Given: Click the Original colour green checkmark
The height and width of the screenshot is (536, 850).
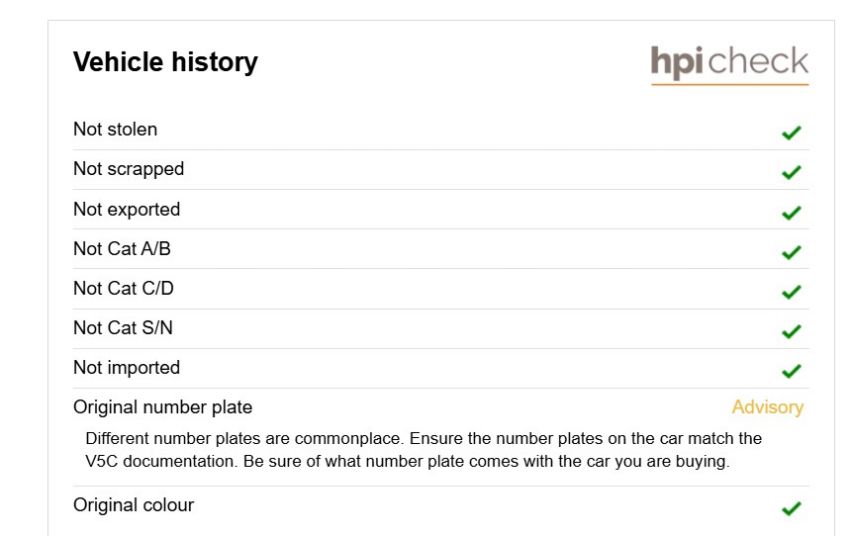Looking at the screenshot, I should click(x=791, y=508).
